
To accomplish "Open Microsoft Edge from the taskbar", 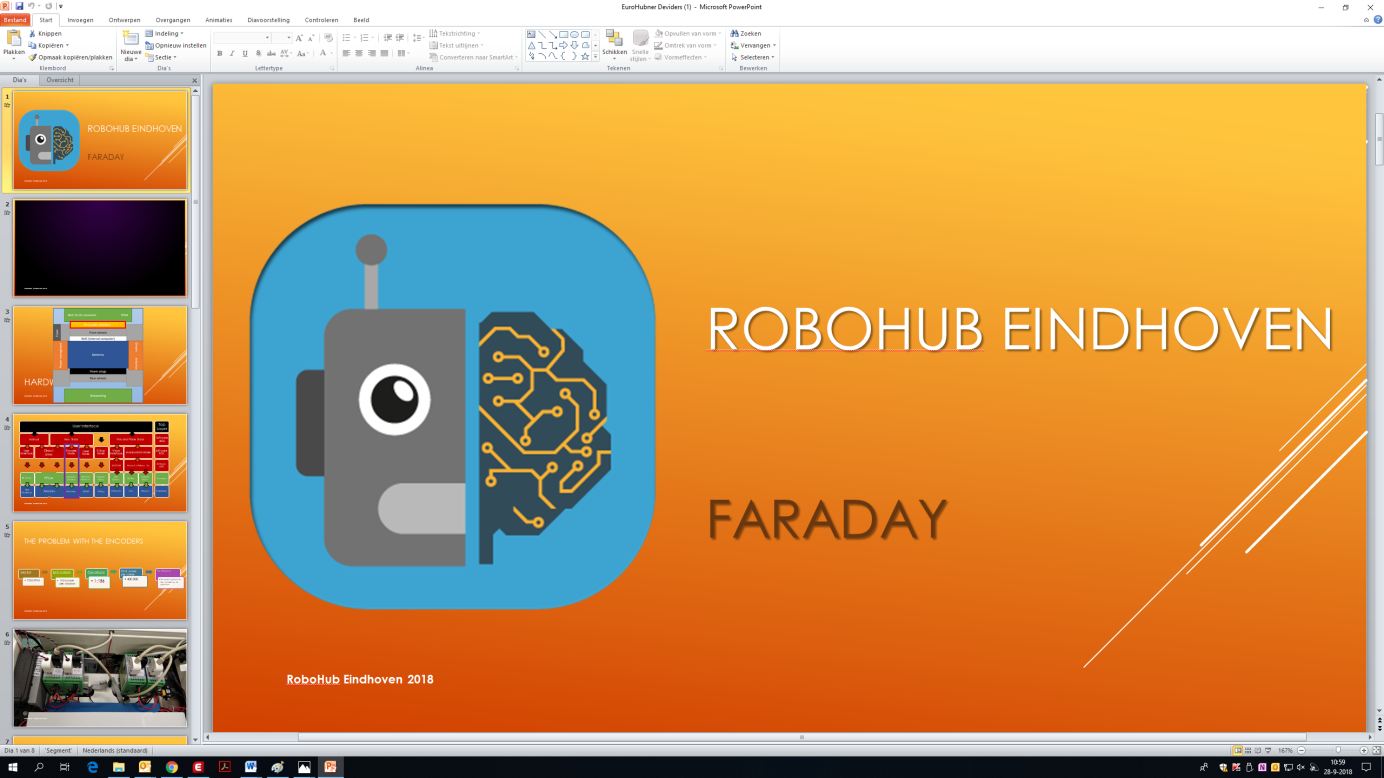I will coord(92,767).
